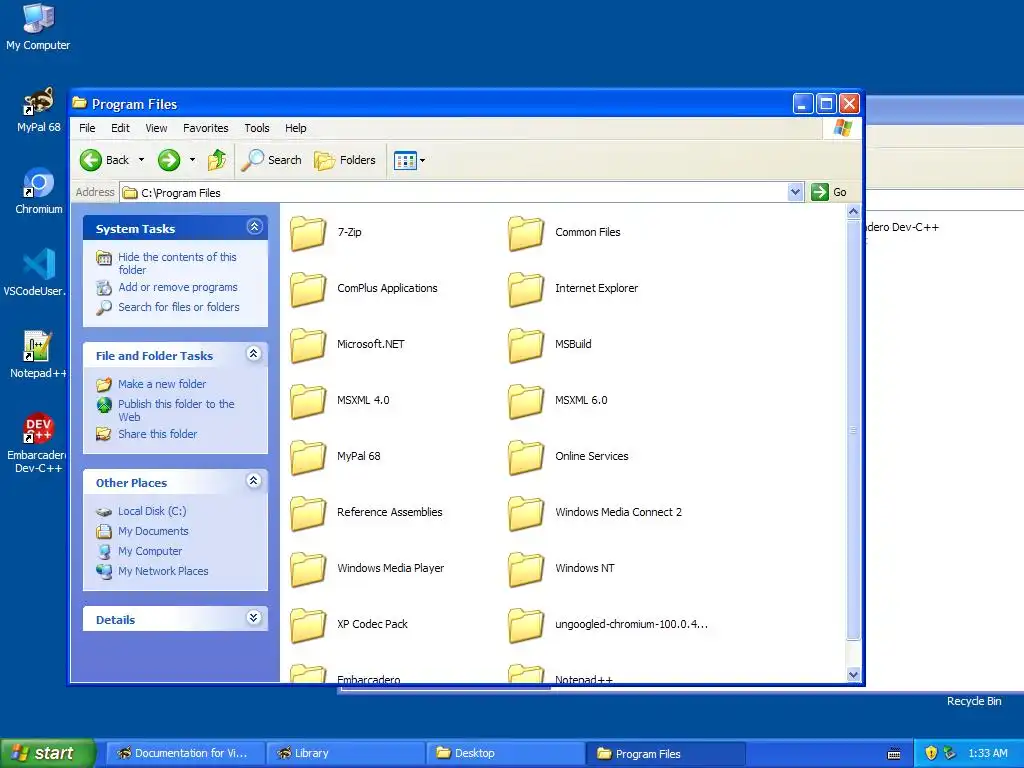This screenshot has width=1024, height=768.
Task: Select the Online Services folder icon
Action: tap(526, 457)
